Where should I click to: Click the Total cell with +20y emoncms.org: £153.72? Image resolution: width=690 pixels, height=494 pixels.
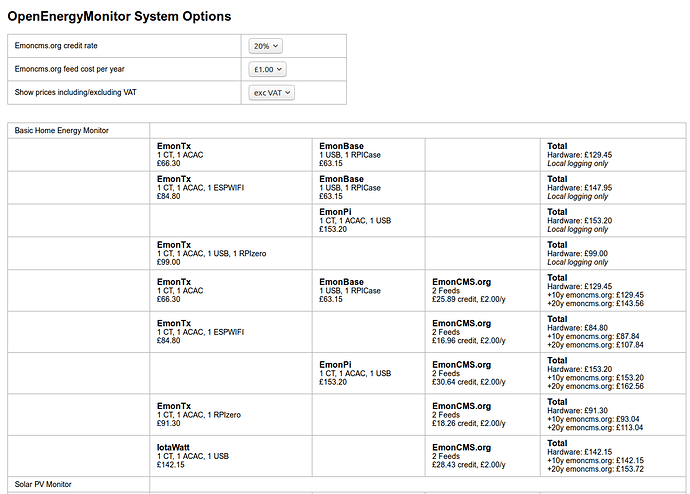click(x=613, y=456)
